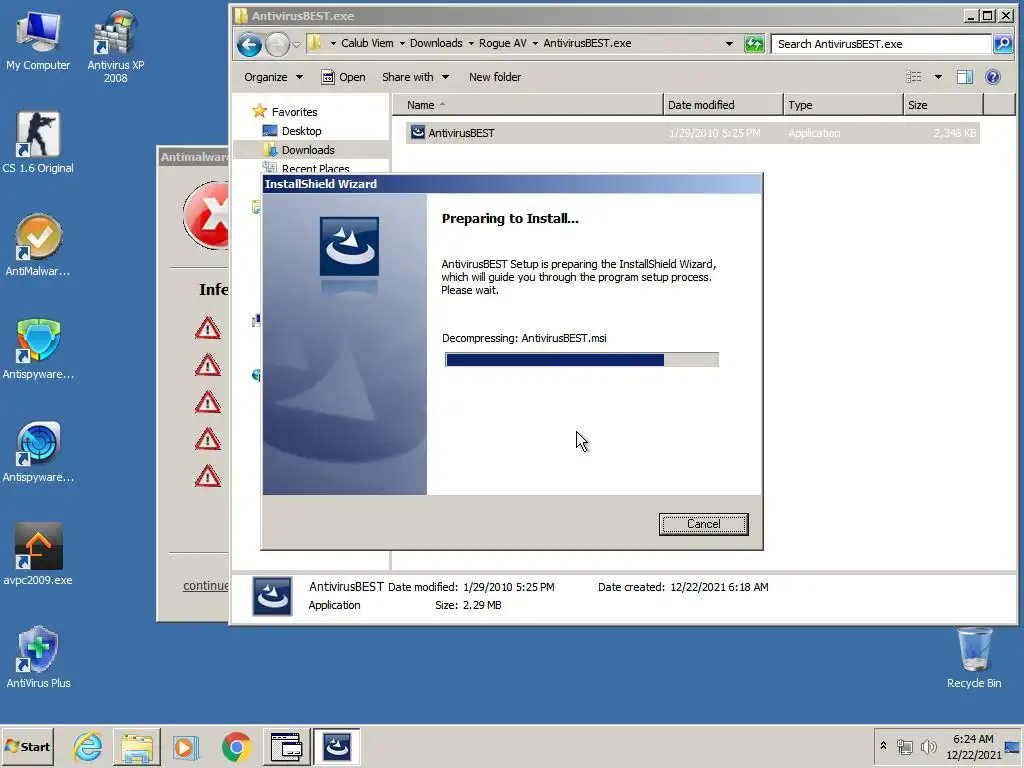1024x768 pixels.
Task: Launch CS 1.6 Original shortcut
Action: click(38, 142)
